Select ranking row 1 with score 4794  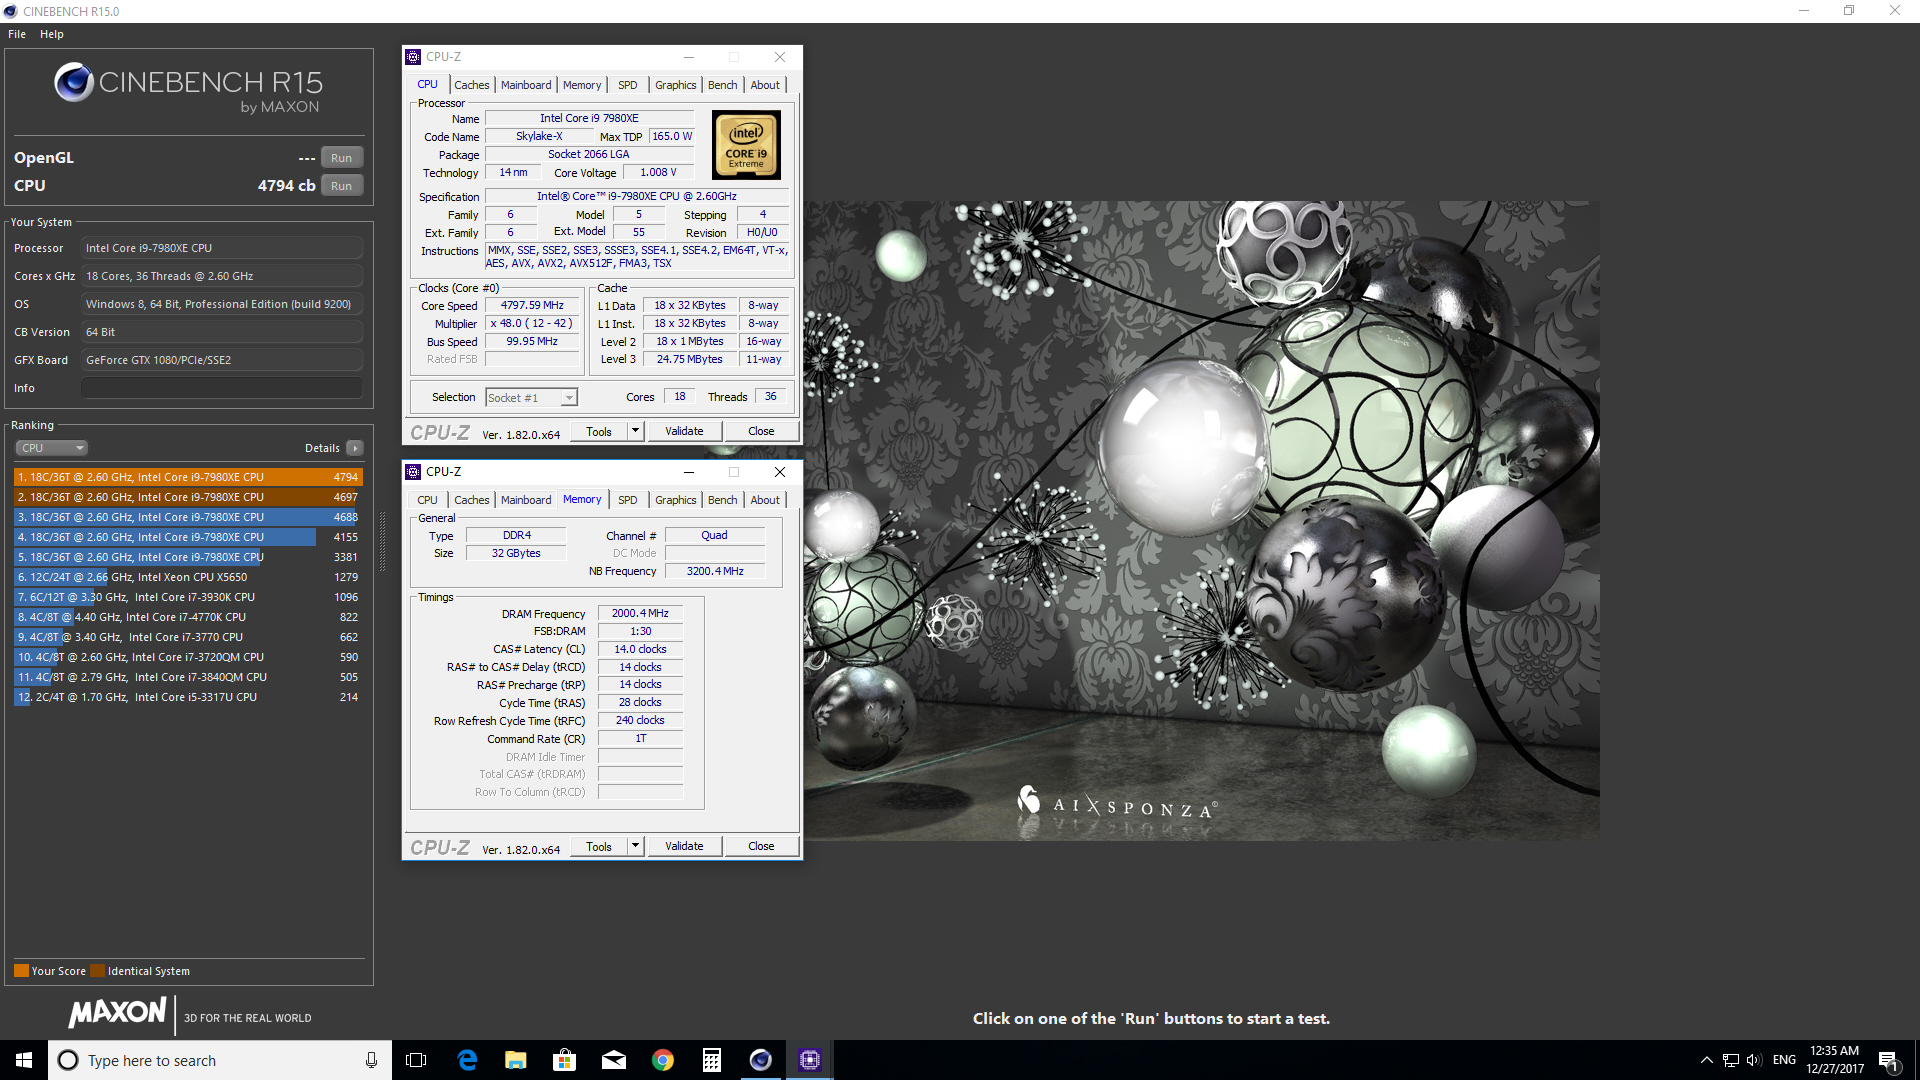point(188,477)
